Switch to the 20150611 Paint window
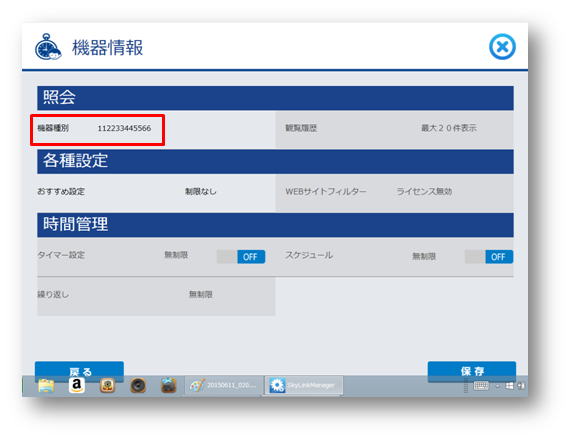This screenshot has width=570, height=439. pyautogui.click(x=223, y=386)
